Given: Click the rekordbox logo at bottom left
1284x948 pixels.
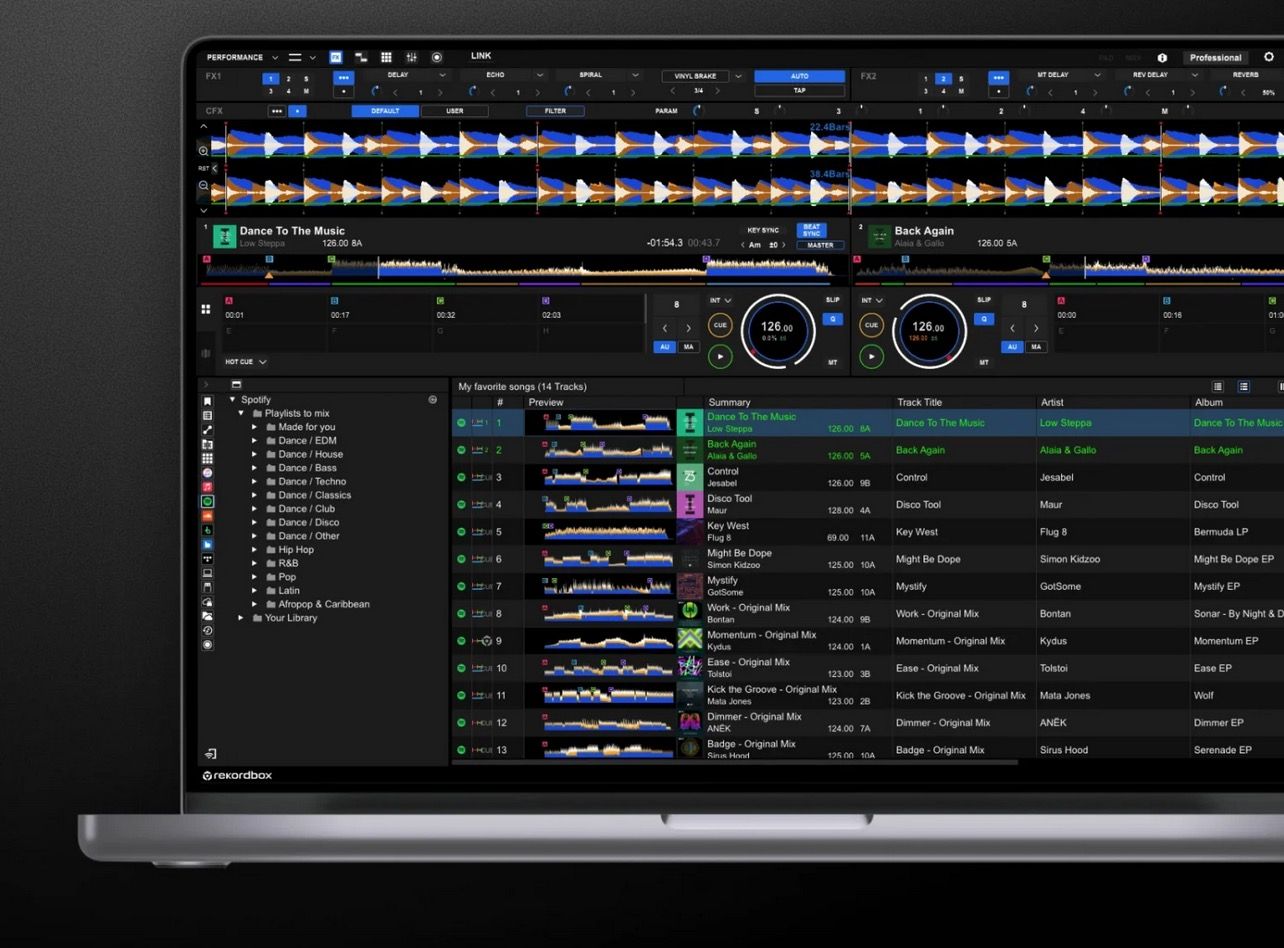Looking at the screenshot, I should (x=237, y=775).
